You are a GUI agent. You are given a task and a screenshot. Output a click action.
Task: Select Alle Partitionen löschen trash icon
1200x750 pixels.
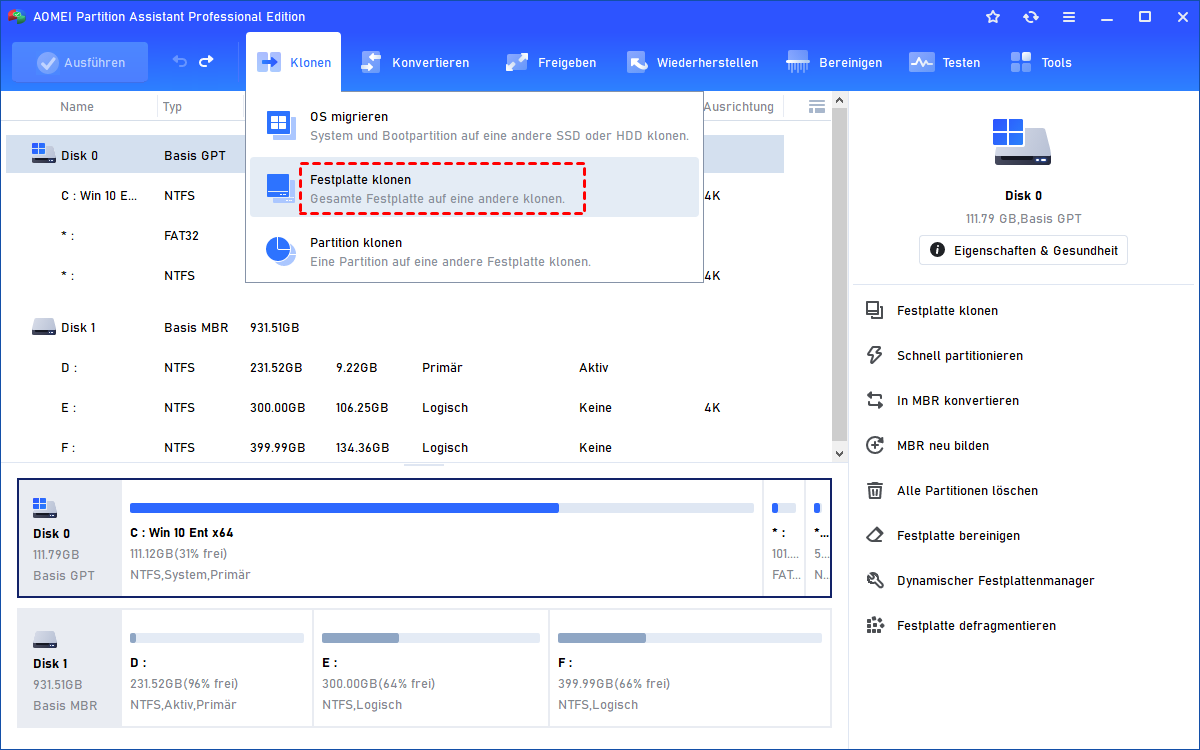click(x=875, y=490)
